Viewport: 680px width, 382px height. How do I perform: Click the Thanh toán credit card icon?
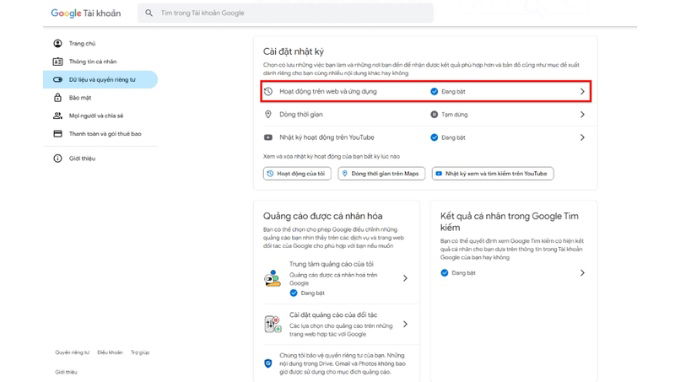click(x=58, y=134)
